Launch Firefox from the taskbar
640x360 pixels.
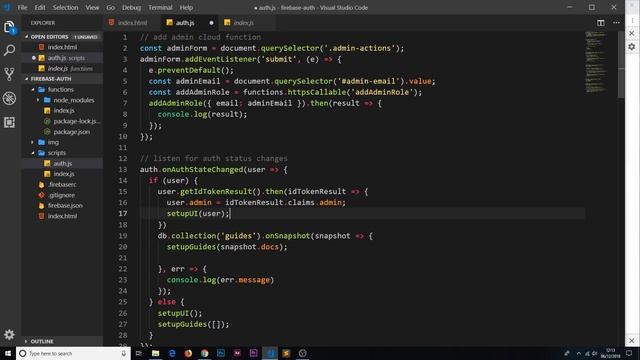pyautogui.click(x=188, y=353)
